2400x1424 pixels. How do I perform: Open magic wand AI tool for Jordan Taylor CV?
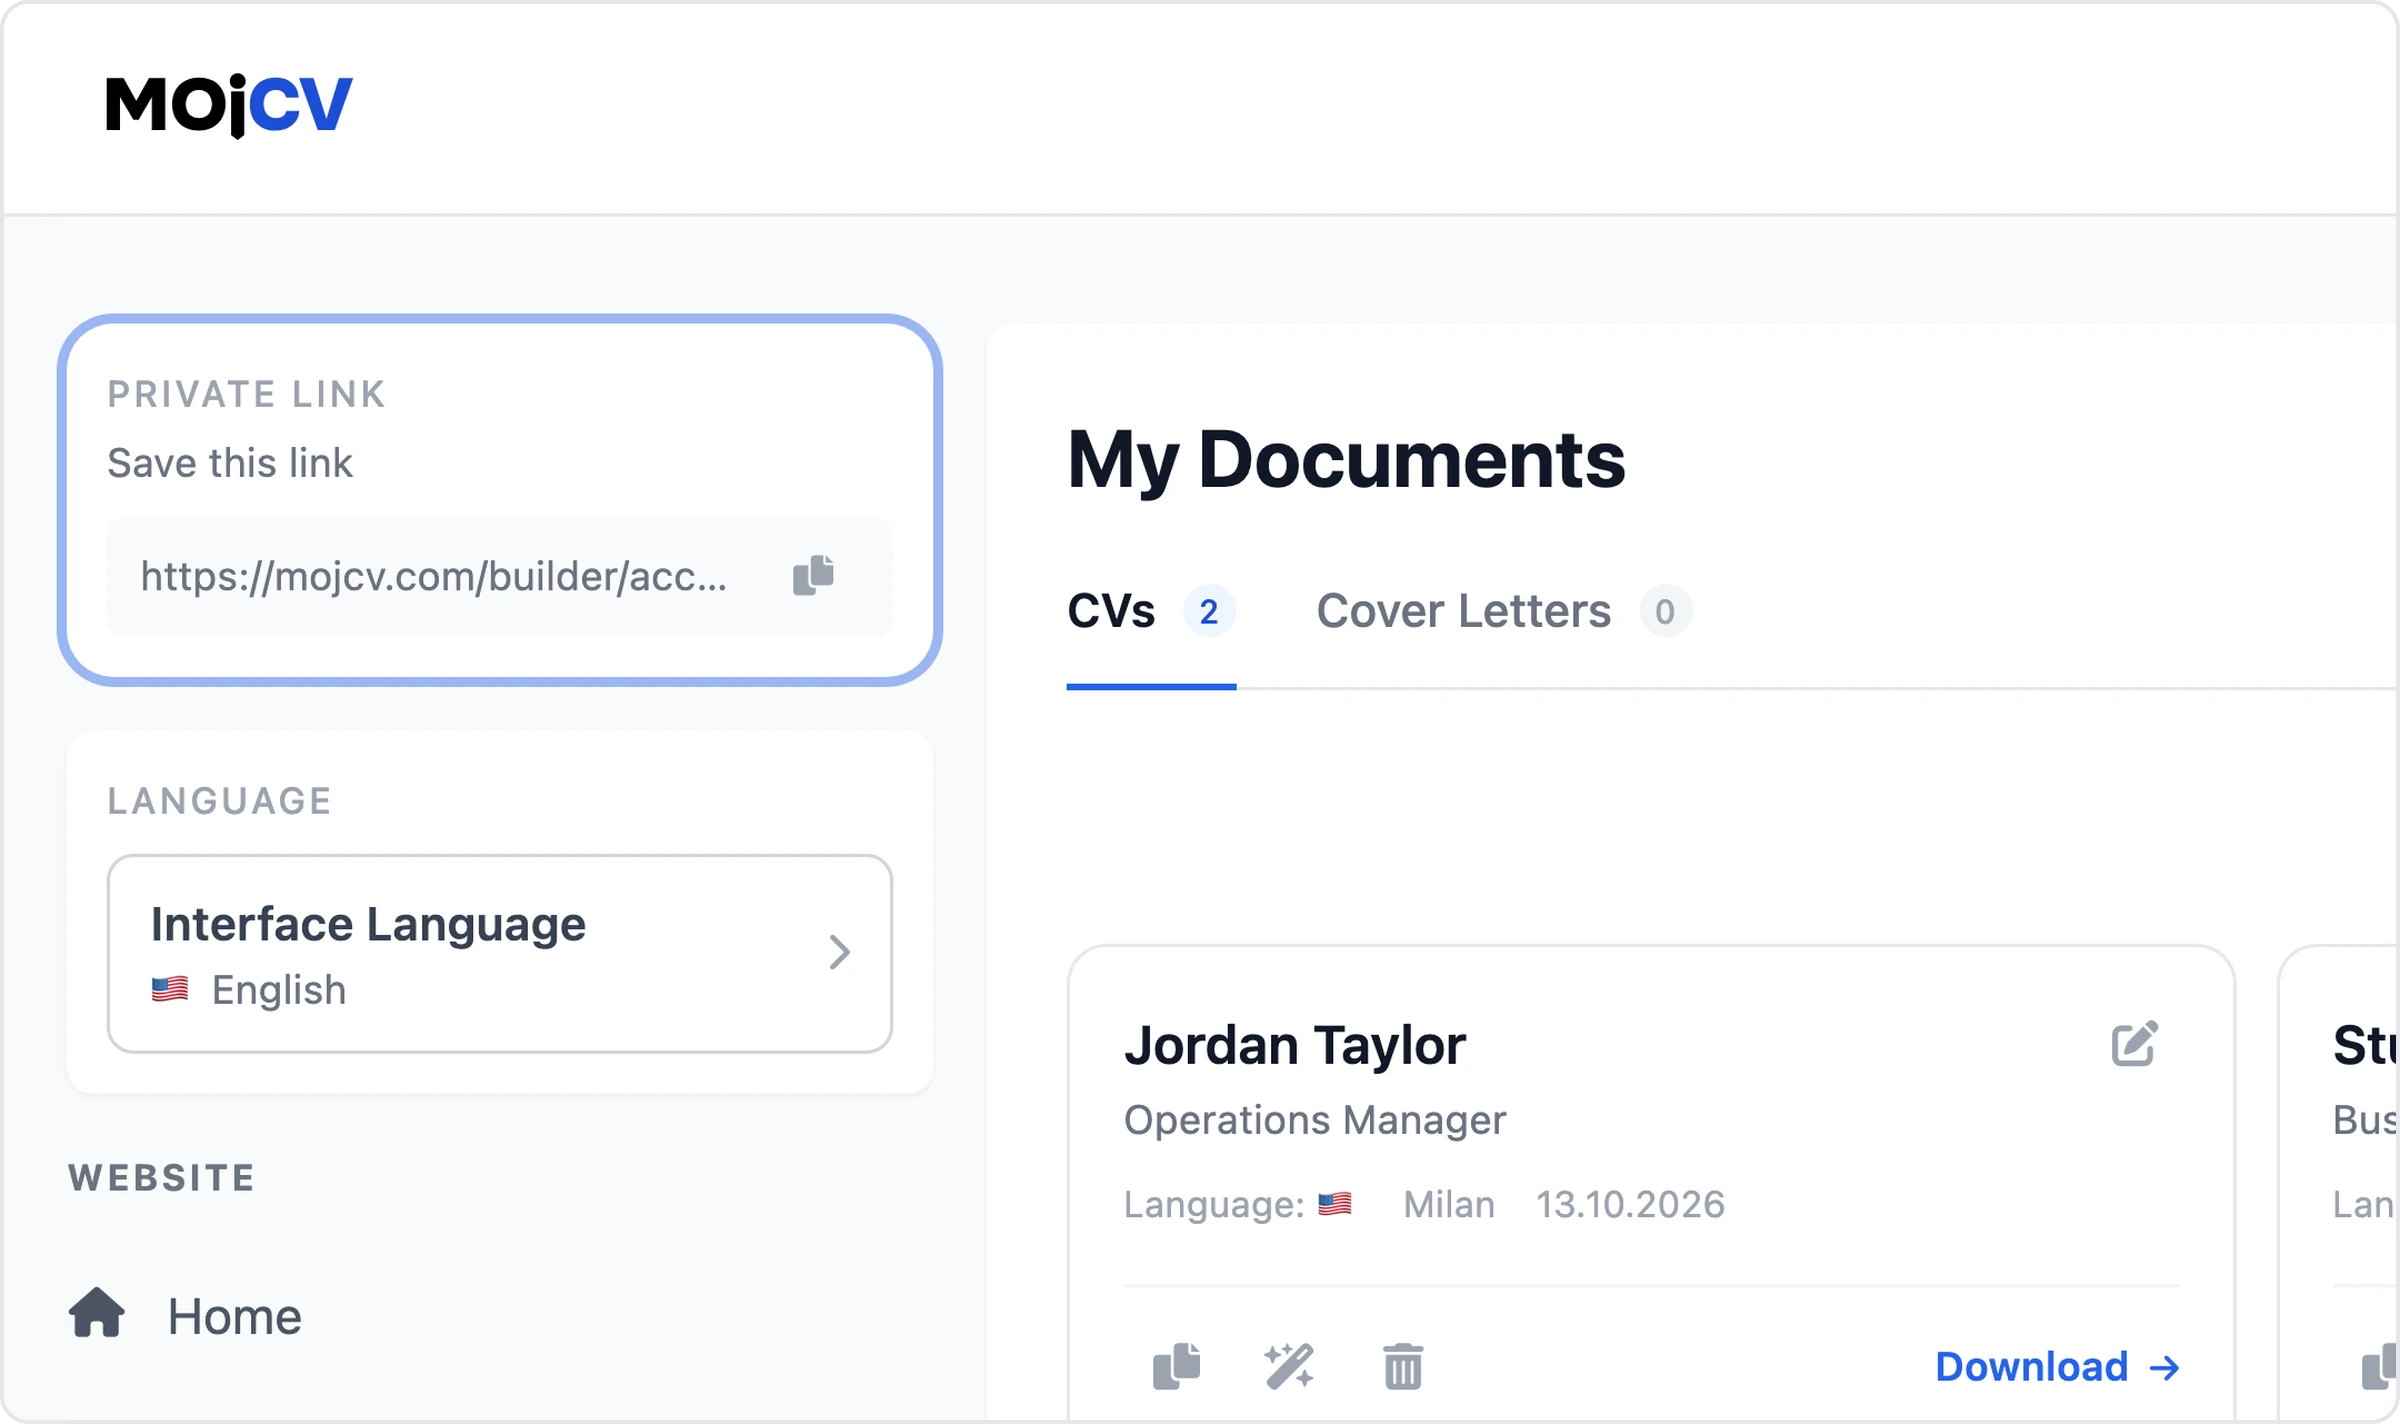1289,1366
